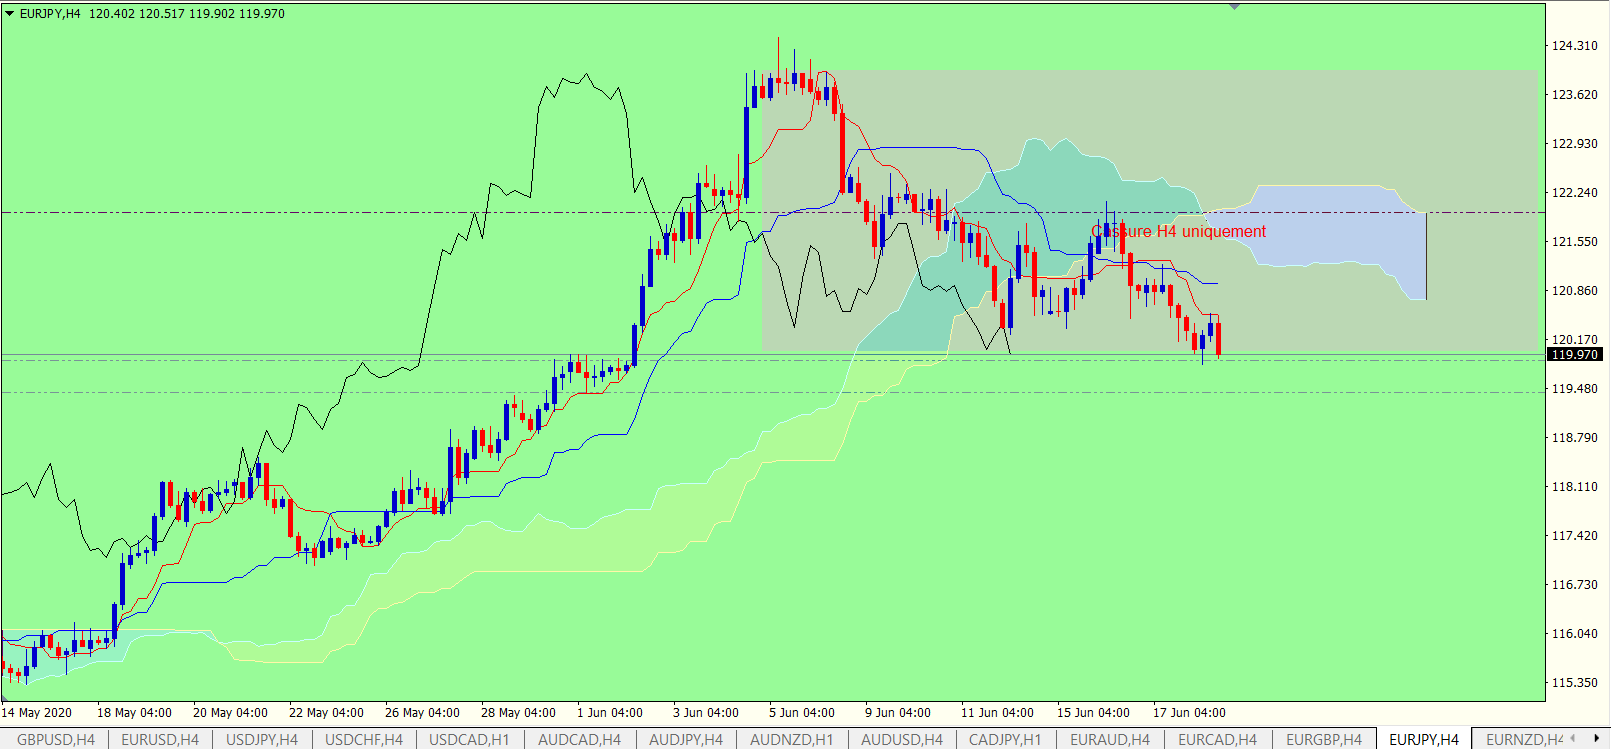Go to the USDCHF,H4 chart tab
This screenshot has height=749, width=1611.
pos(364,740)
